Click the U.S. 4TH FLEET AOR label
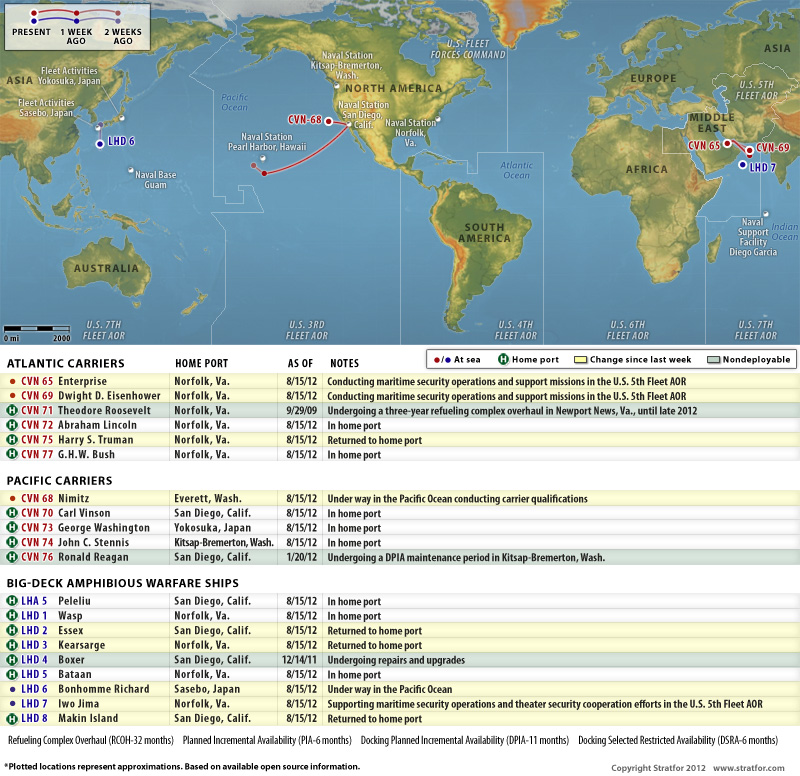800x776 pixels. [x=515, y=330]
